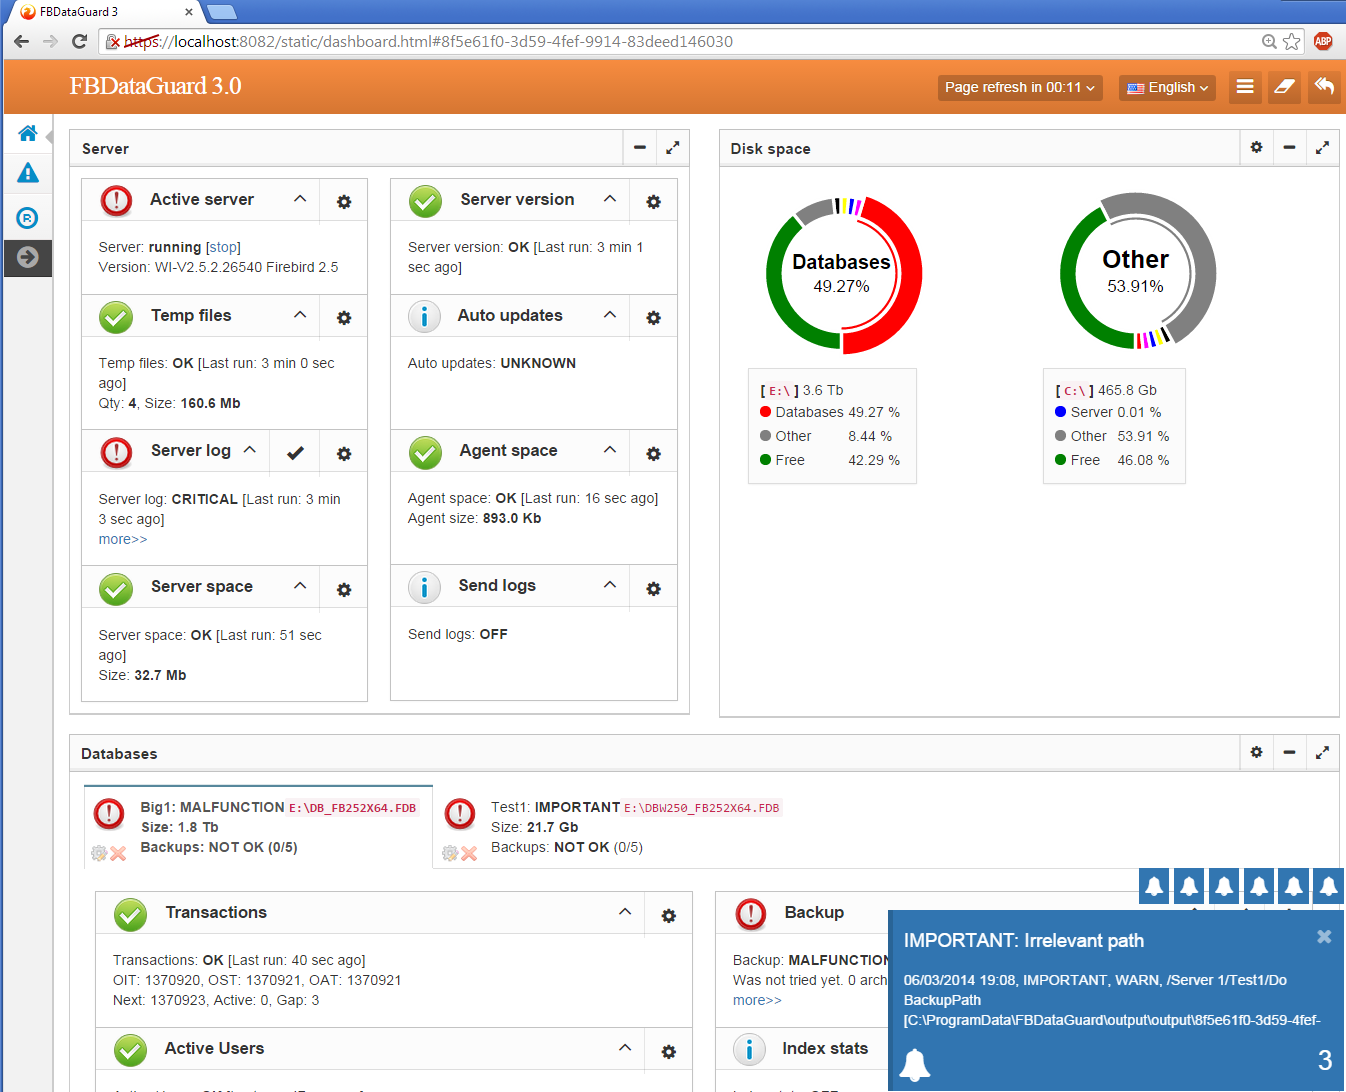Open Databases panel settings gear
The height and width of the screenshot is (1092, 1346).
(x=1257, y=752)
